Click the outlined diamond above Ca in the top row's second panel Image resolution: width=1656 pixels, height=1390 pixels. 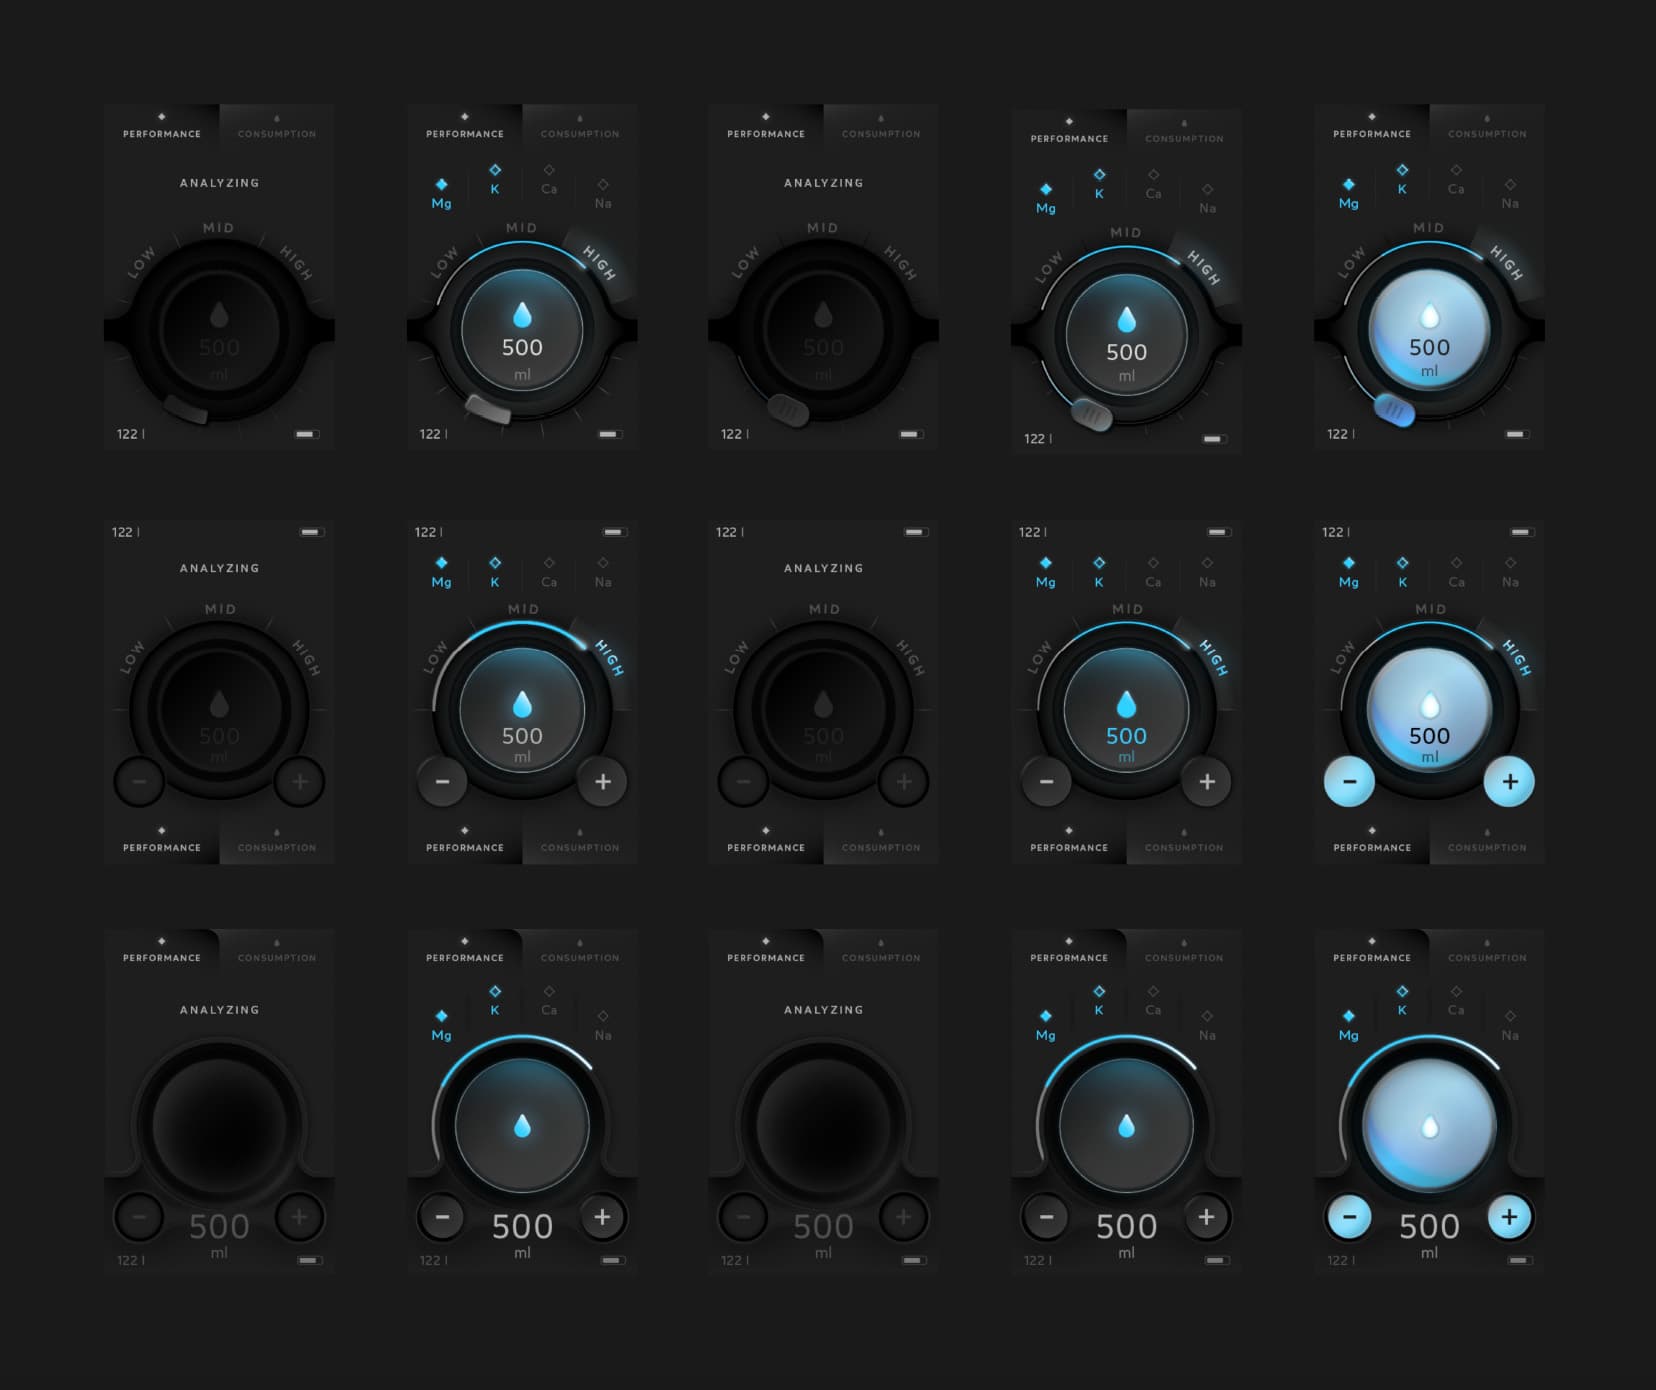pos(549,170)
